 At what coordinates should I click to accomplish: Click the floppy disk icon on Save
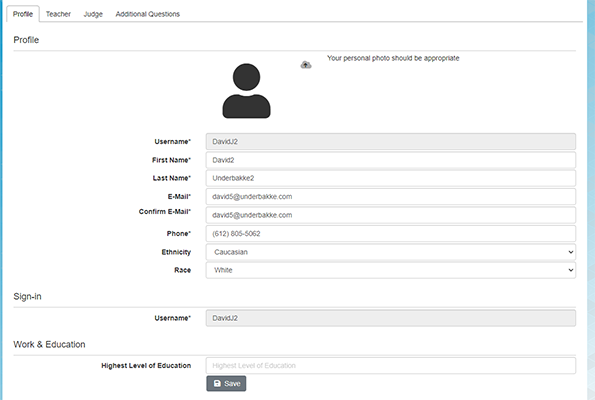click(217, 383)
